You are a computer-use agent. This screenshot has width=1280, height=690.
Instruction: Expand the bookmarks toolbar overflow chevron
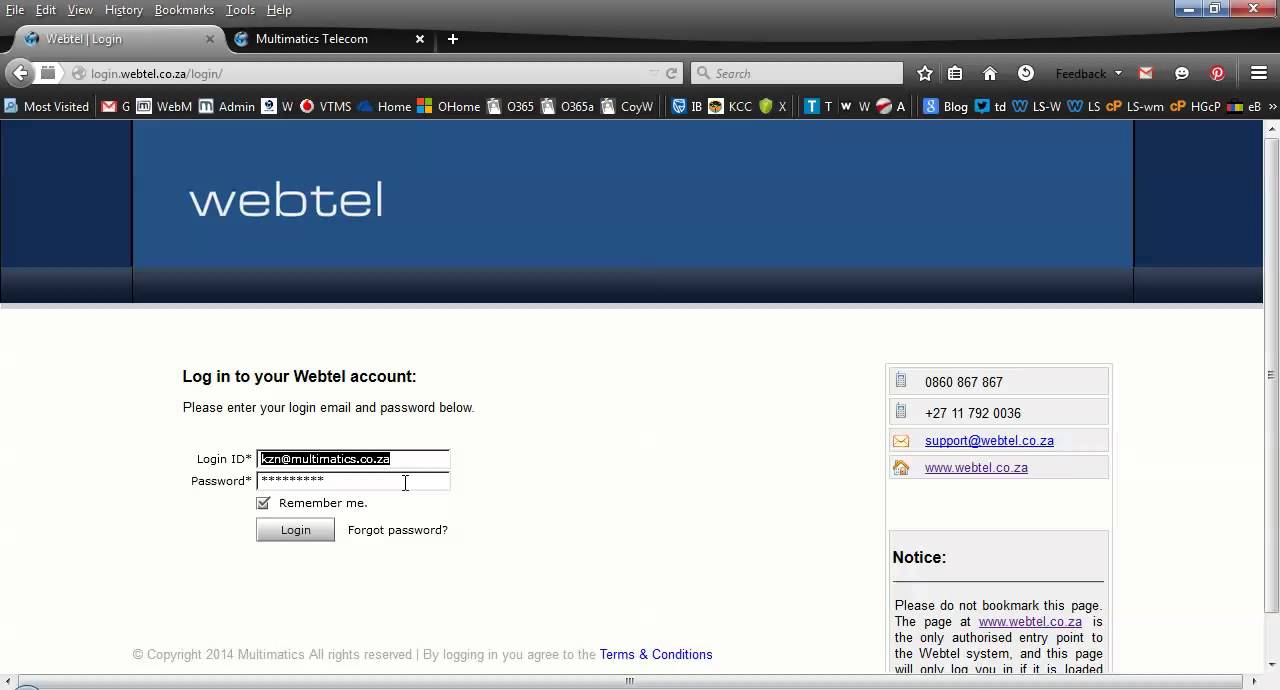1272,106
